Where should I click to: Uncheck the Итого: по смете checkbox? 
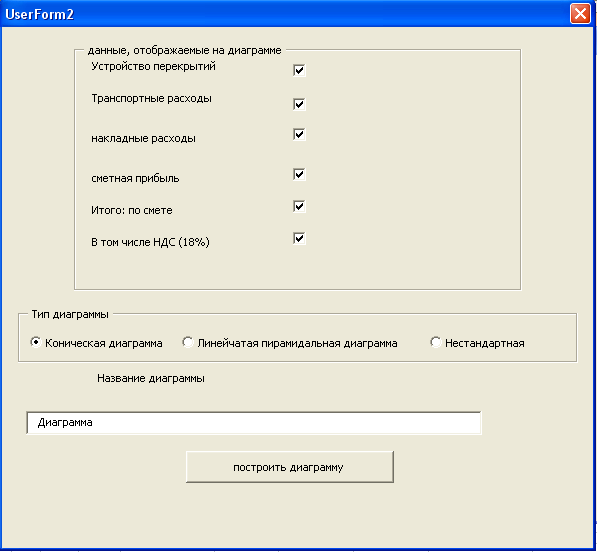pos(299,206)
